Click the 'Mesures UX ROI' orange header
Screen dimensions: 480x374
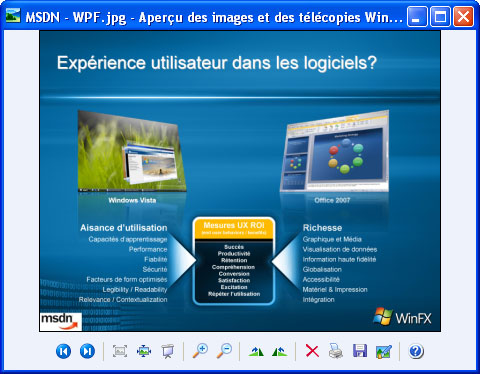[x=234, y=228]
